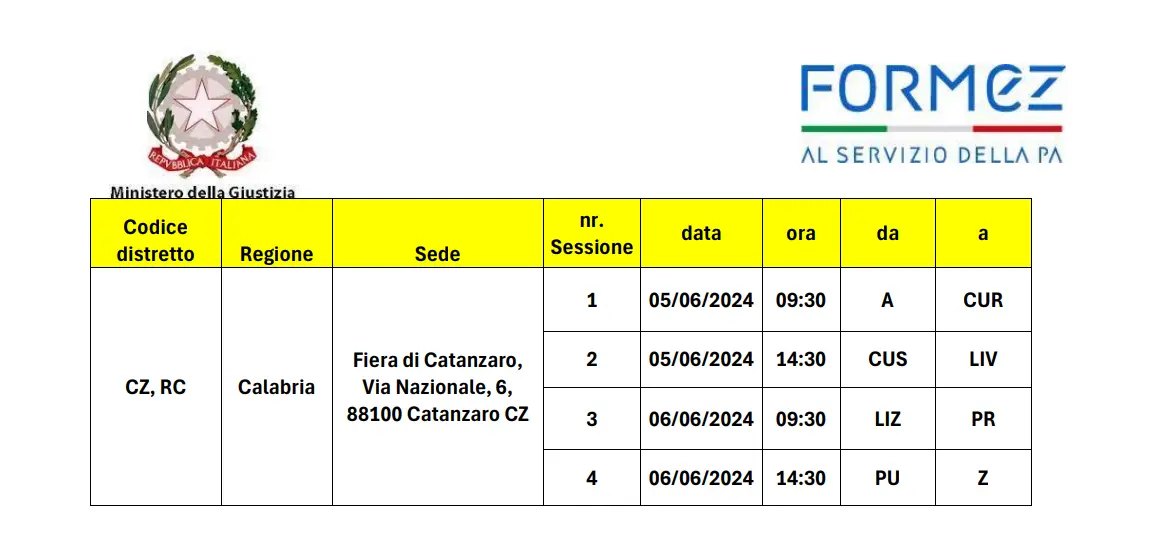Image resolution: width=1166 pixels, height=549 pixels.
Task: Click the Calabria region cell
Action: click(x=277, y=387)
